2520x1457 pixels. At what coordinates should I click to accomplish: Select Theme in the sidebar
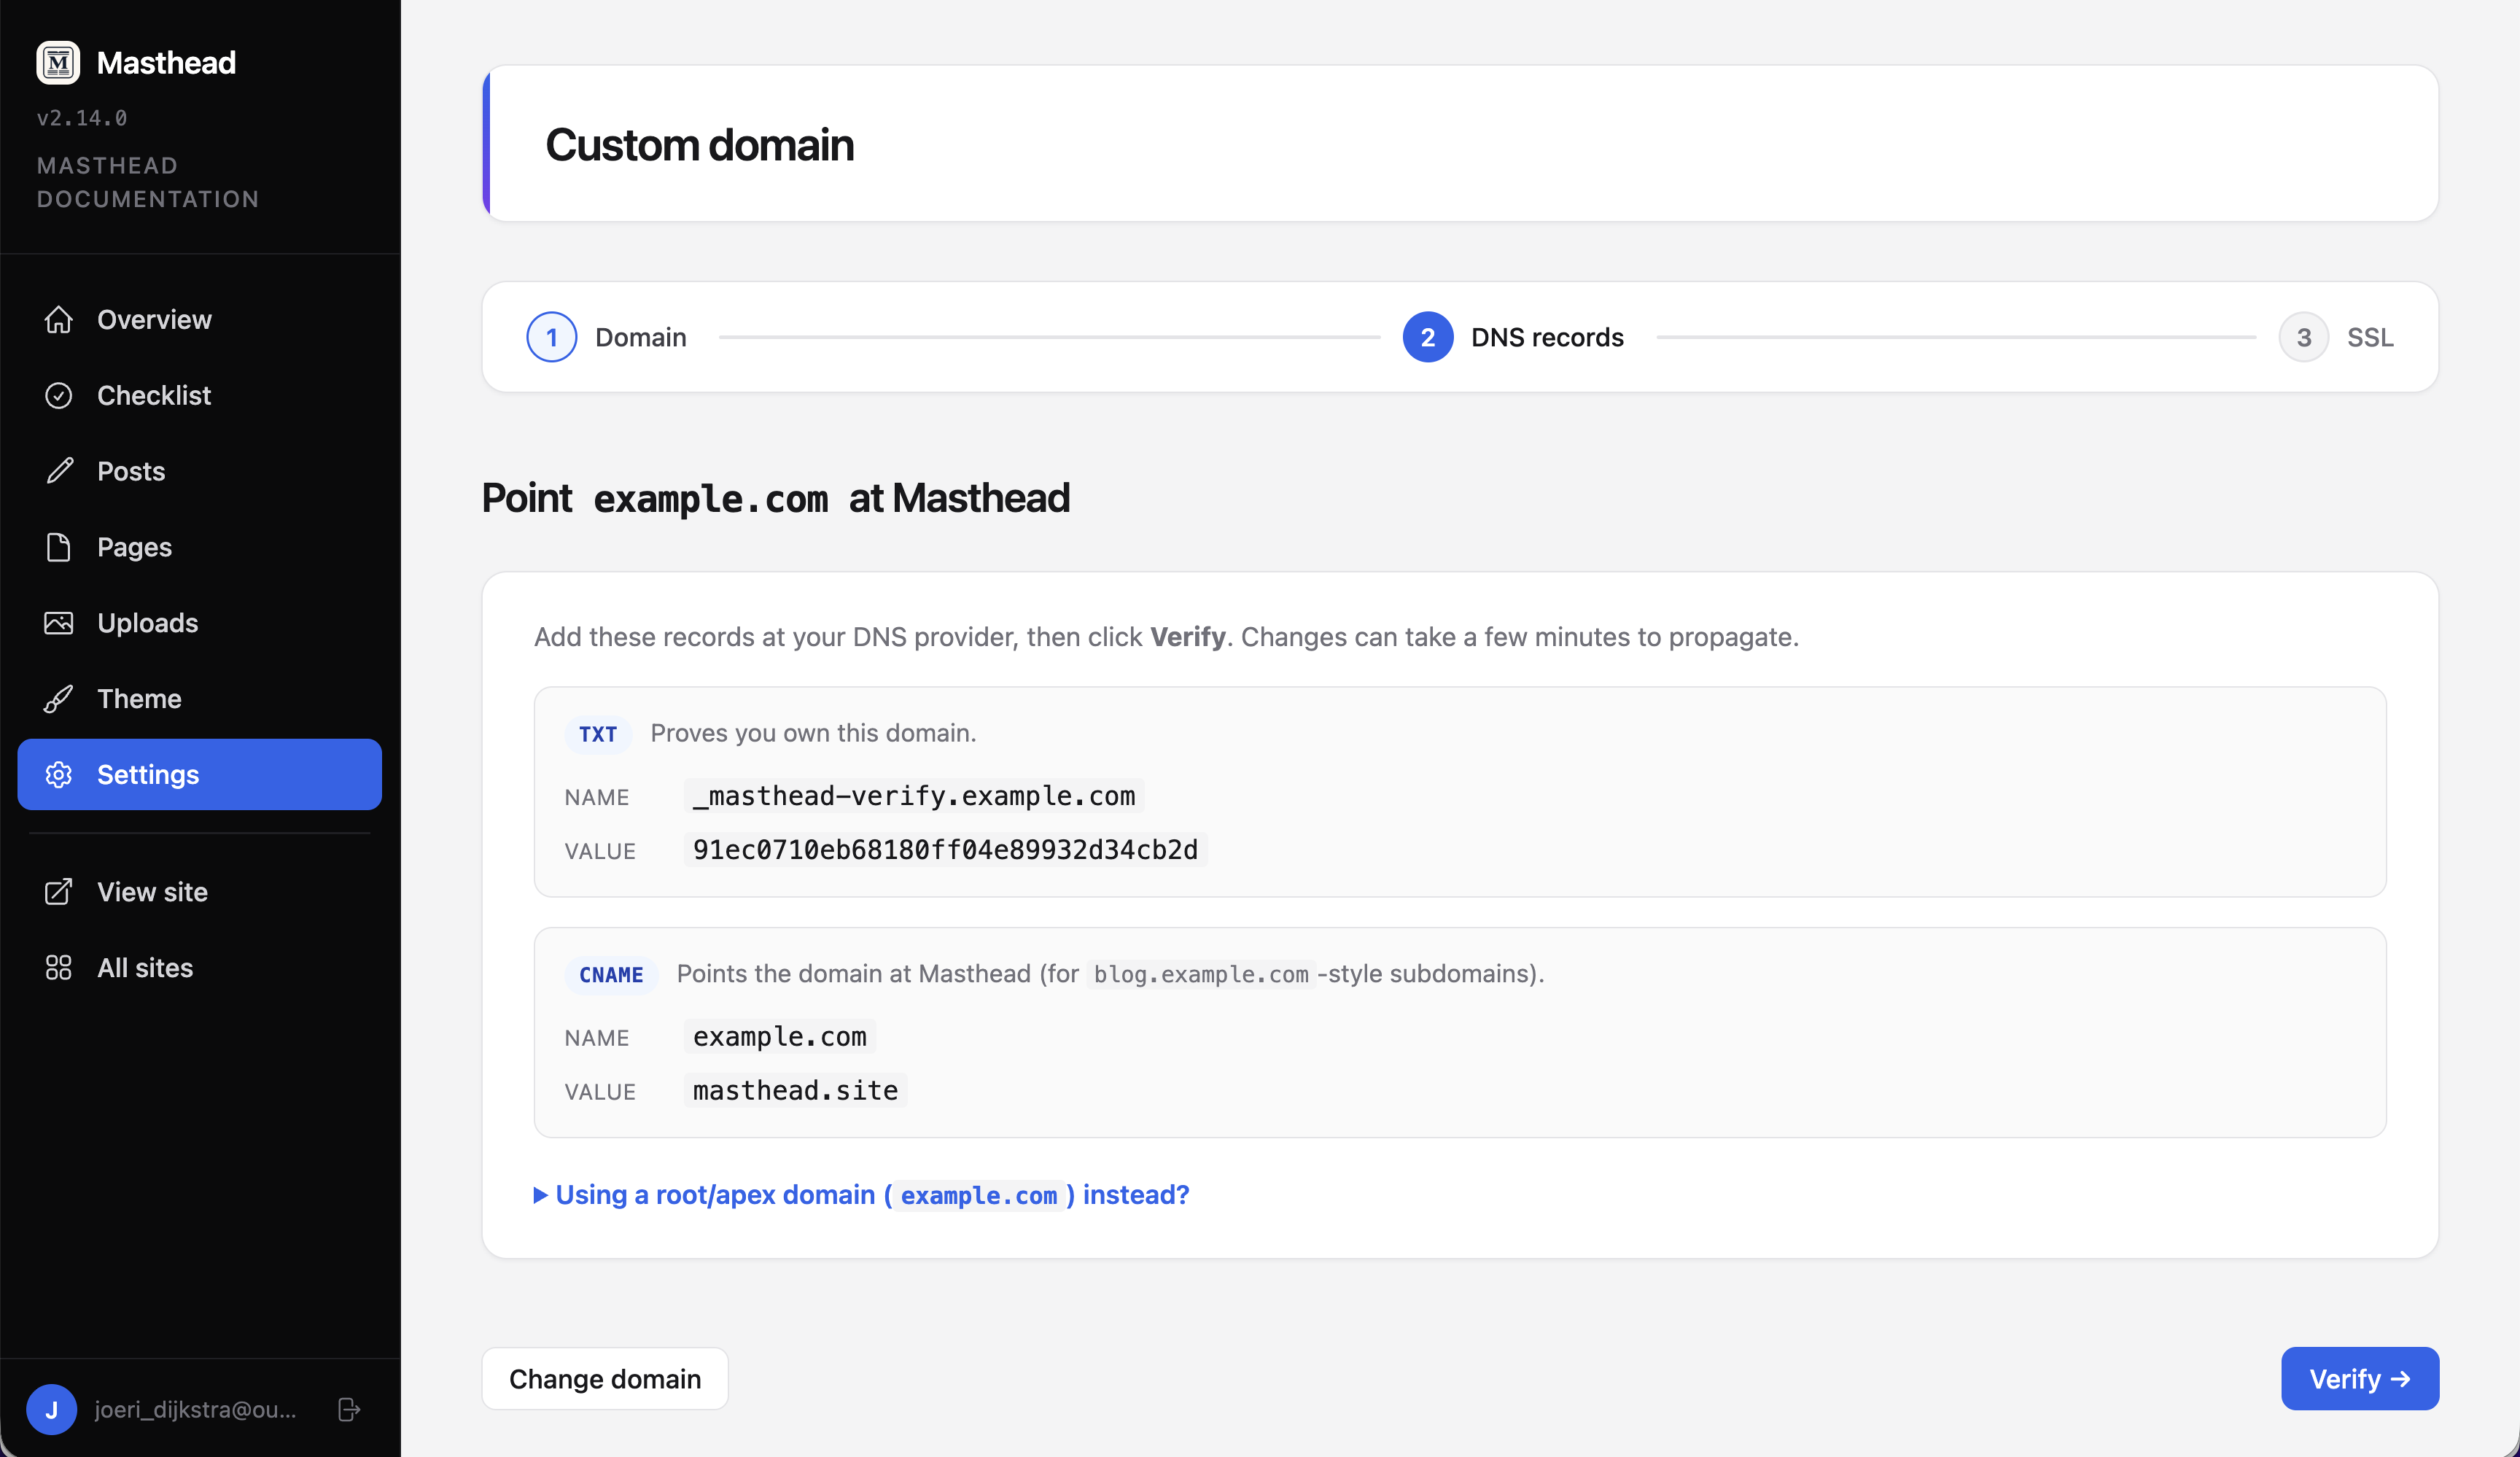coord(200,699)
